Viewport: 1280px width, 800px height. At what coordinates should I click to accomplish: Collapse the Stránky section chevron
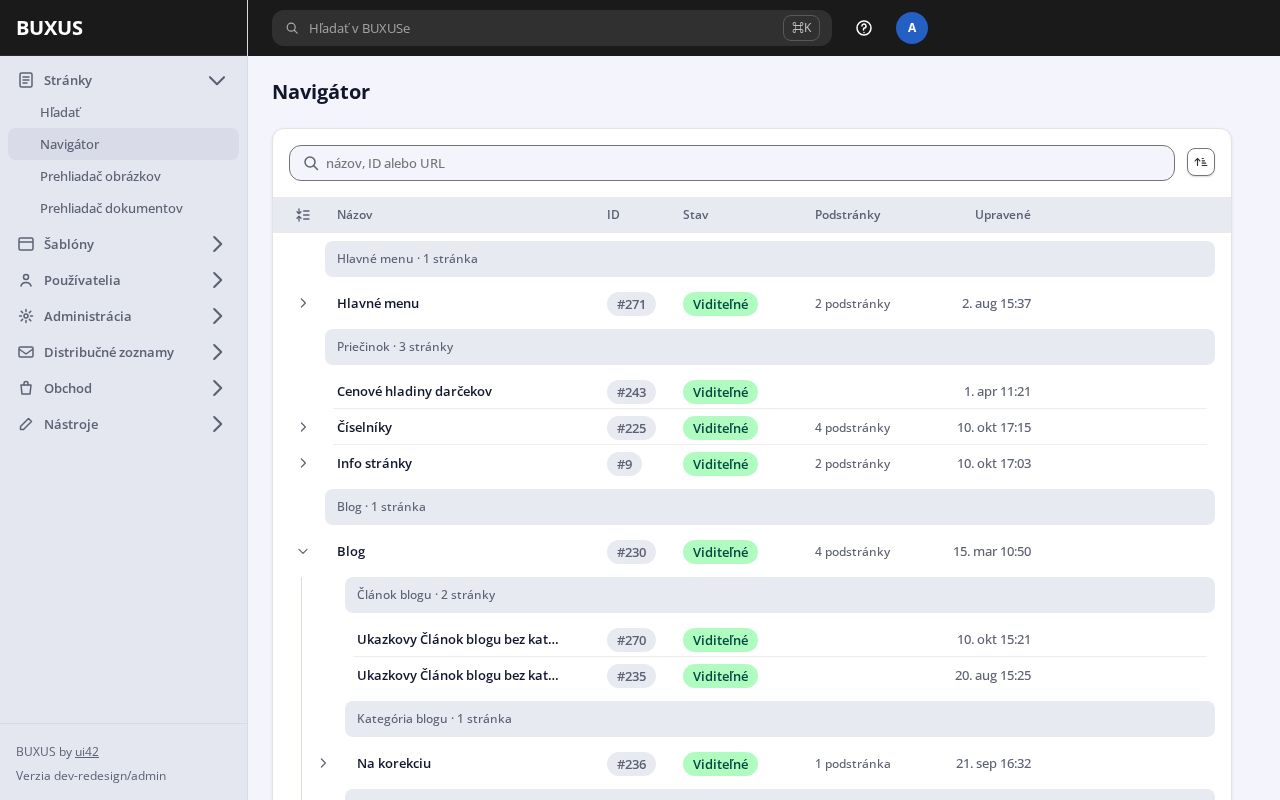pos(217,80)
